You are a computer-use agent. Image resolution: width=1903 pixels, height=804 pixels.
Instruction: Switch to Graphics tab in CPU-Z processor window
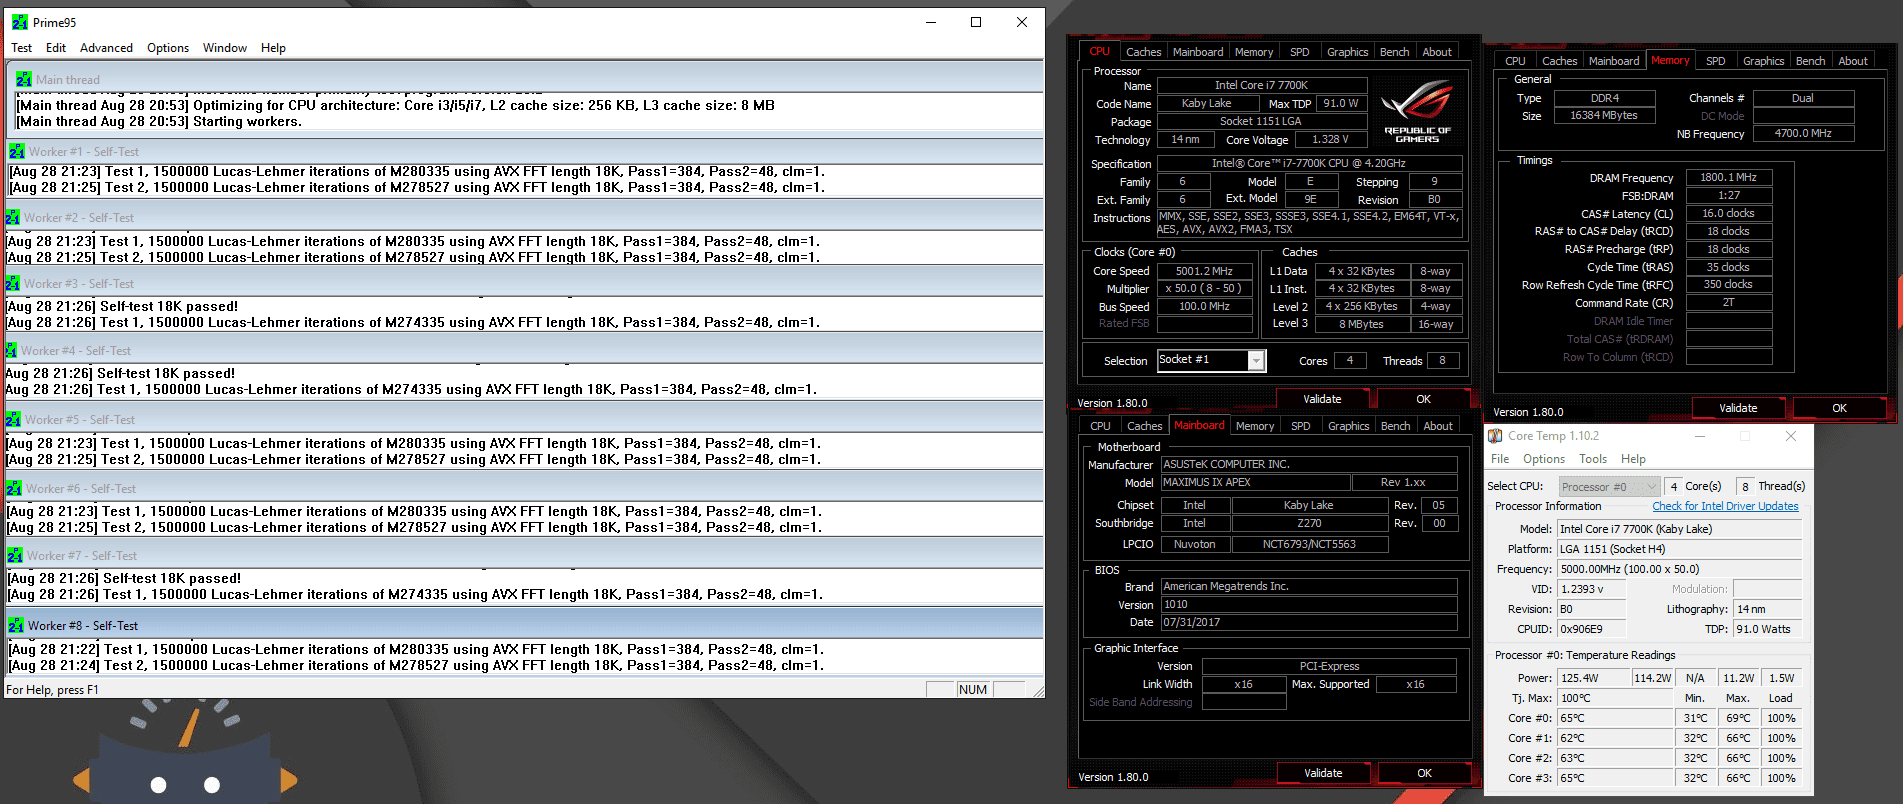pyautogui.click(x=1347, y=52)
